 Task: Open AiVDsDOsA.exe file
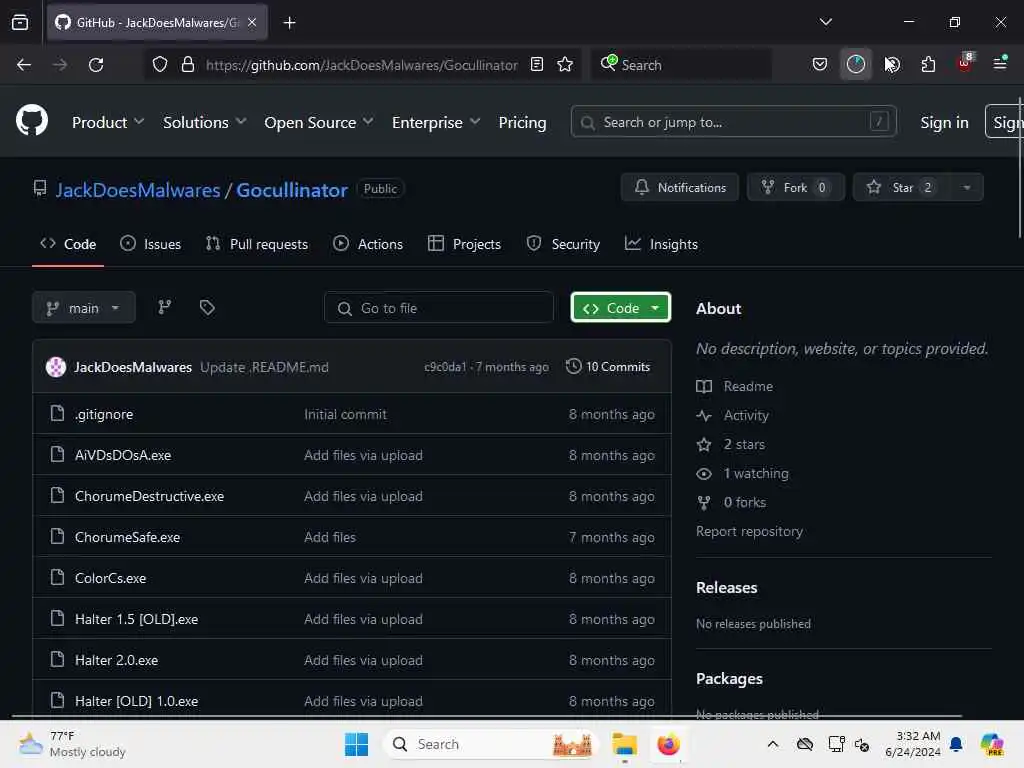tap(123, 455)
